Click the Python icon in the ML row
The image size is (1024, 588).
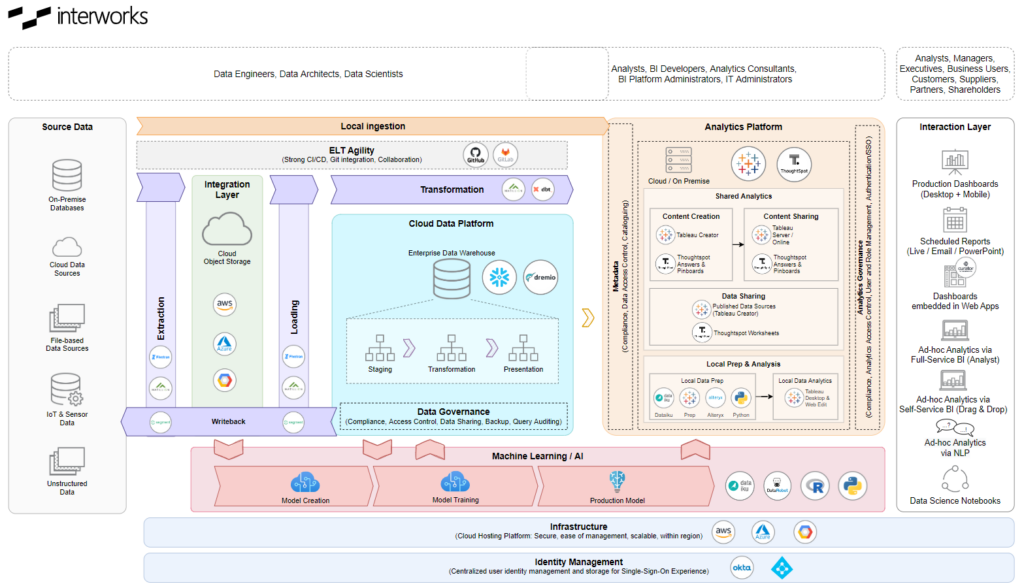854,486
